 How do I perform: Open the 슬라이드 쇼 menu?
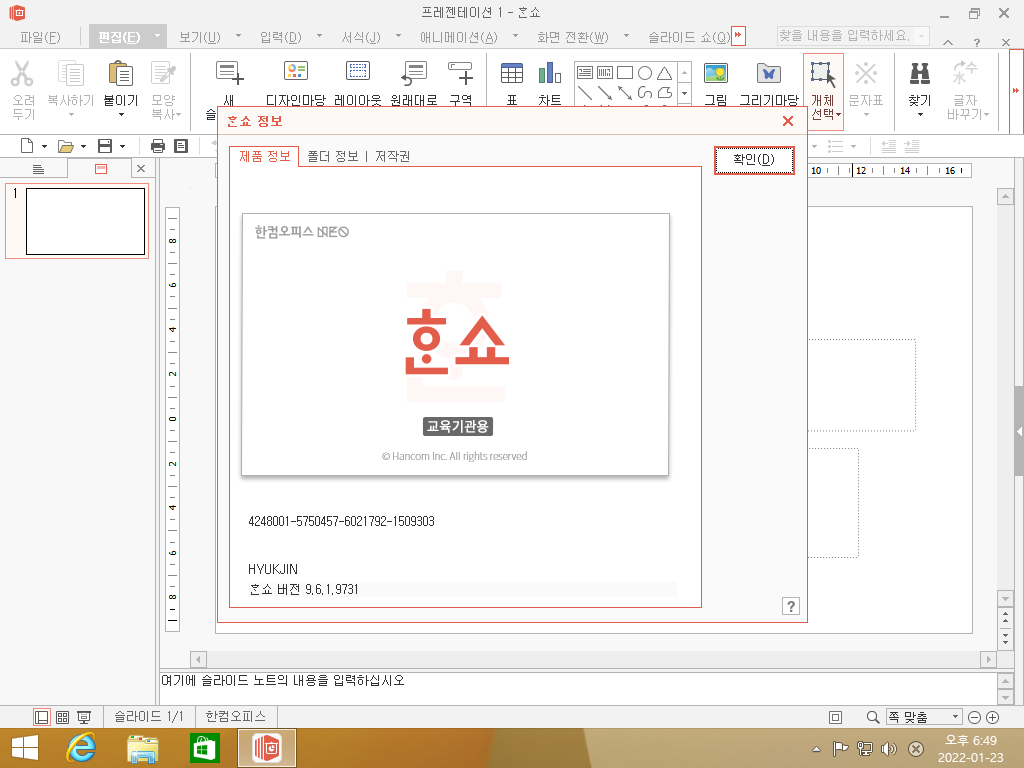688,37
